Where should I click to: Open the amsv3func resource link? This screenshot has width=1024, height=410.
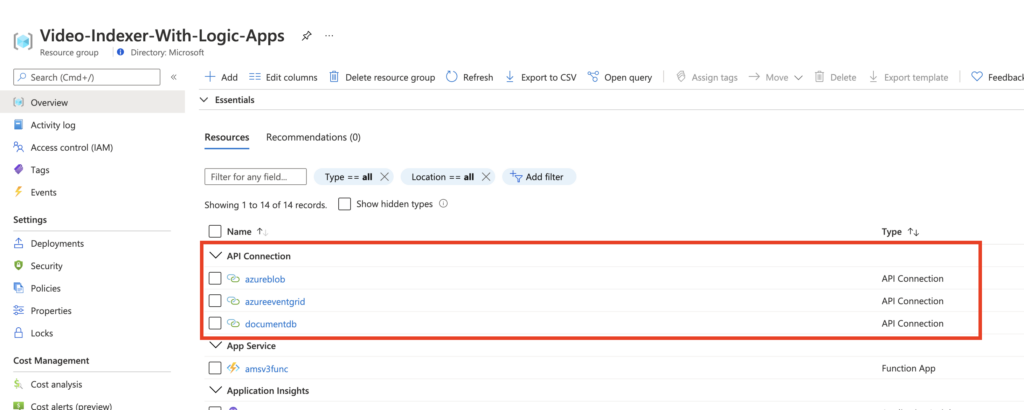coord(266,368)
